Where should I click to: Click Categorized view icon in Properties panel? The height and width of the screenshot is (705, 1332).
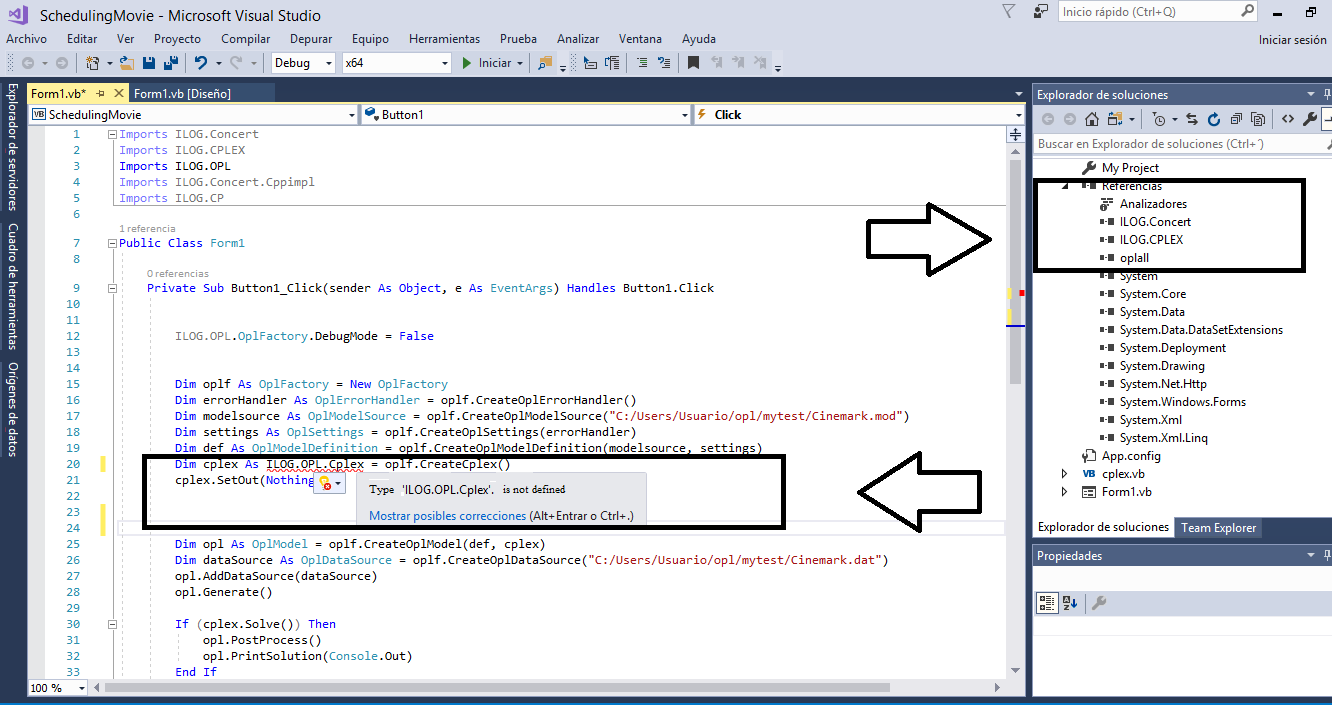pos(1047,603)
